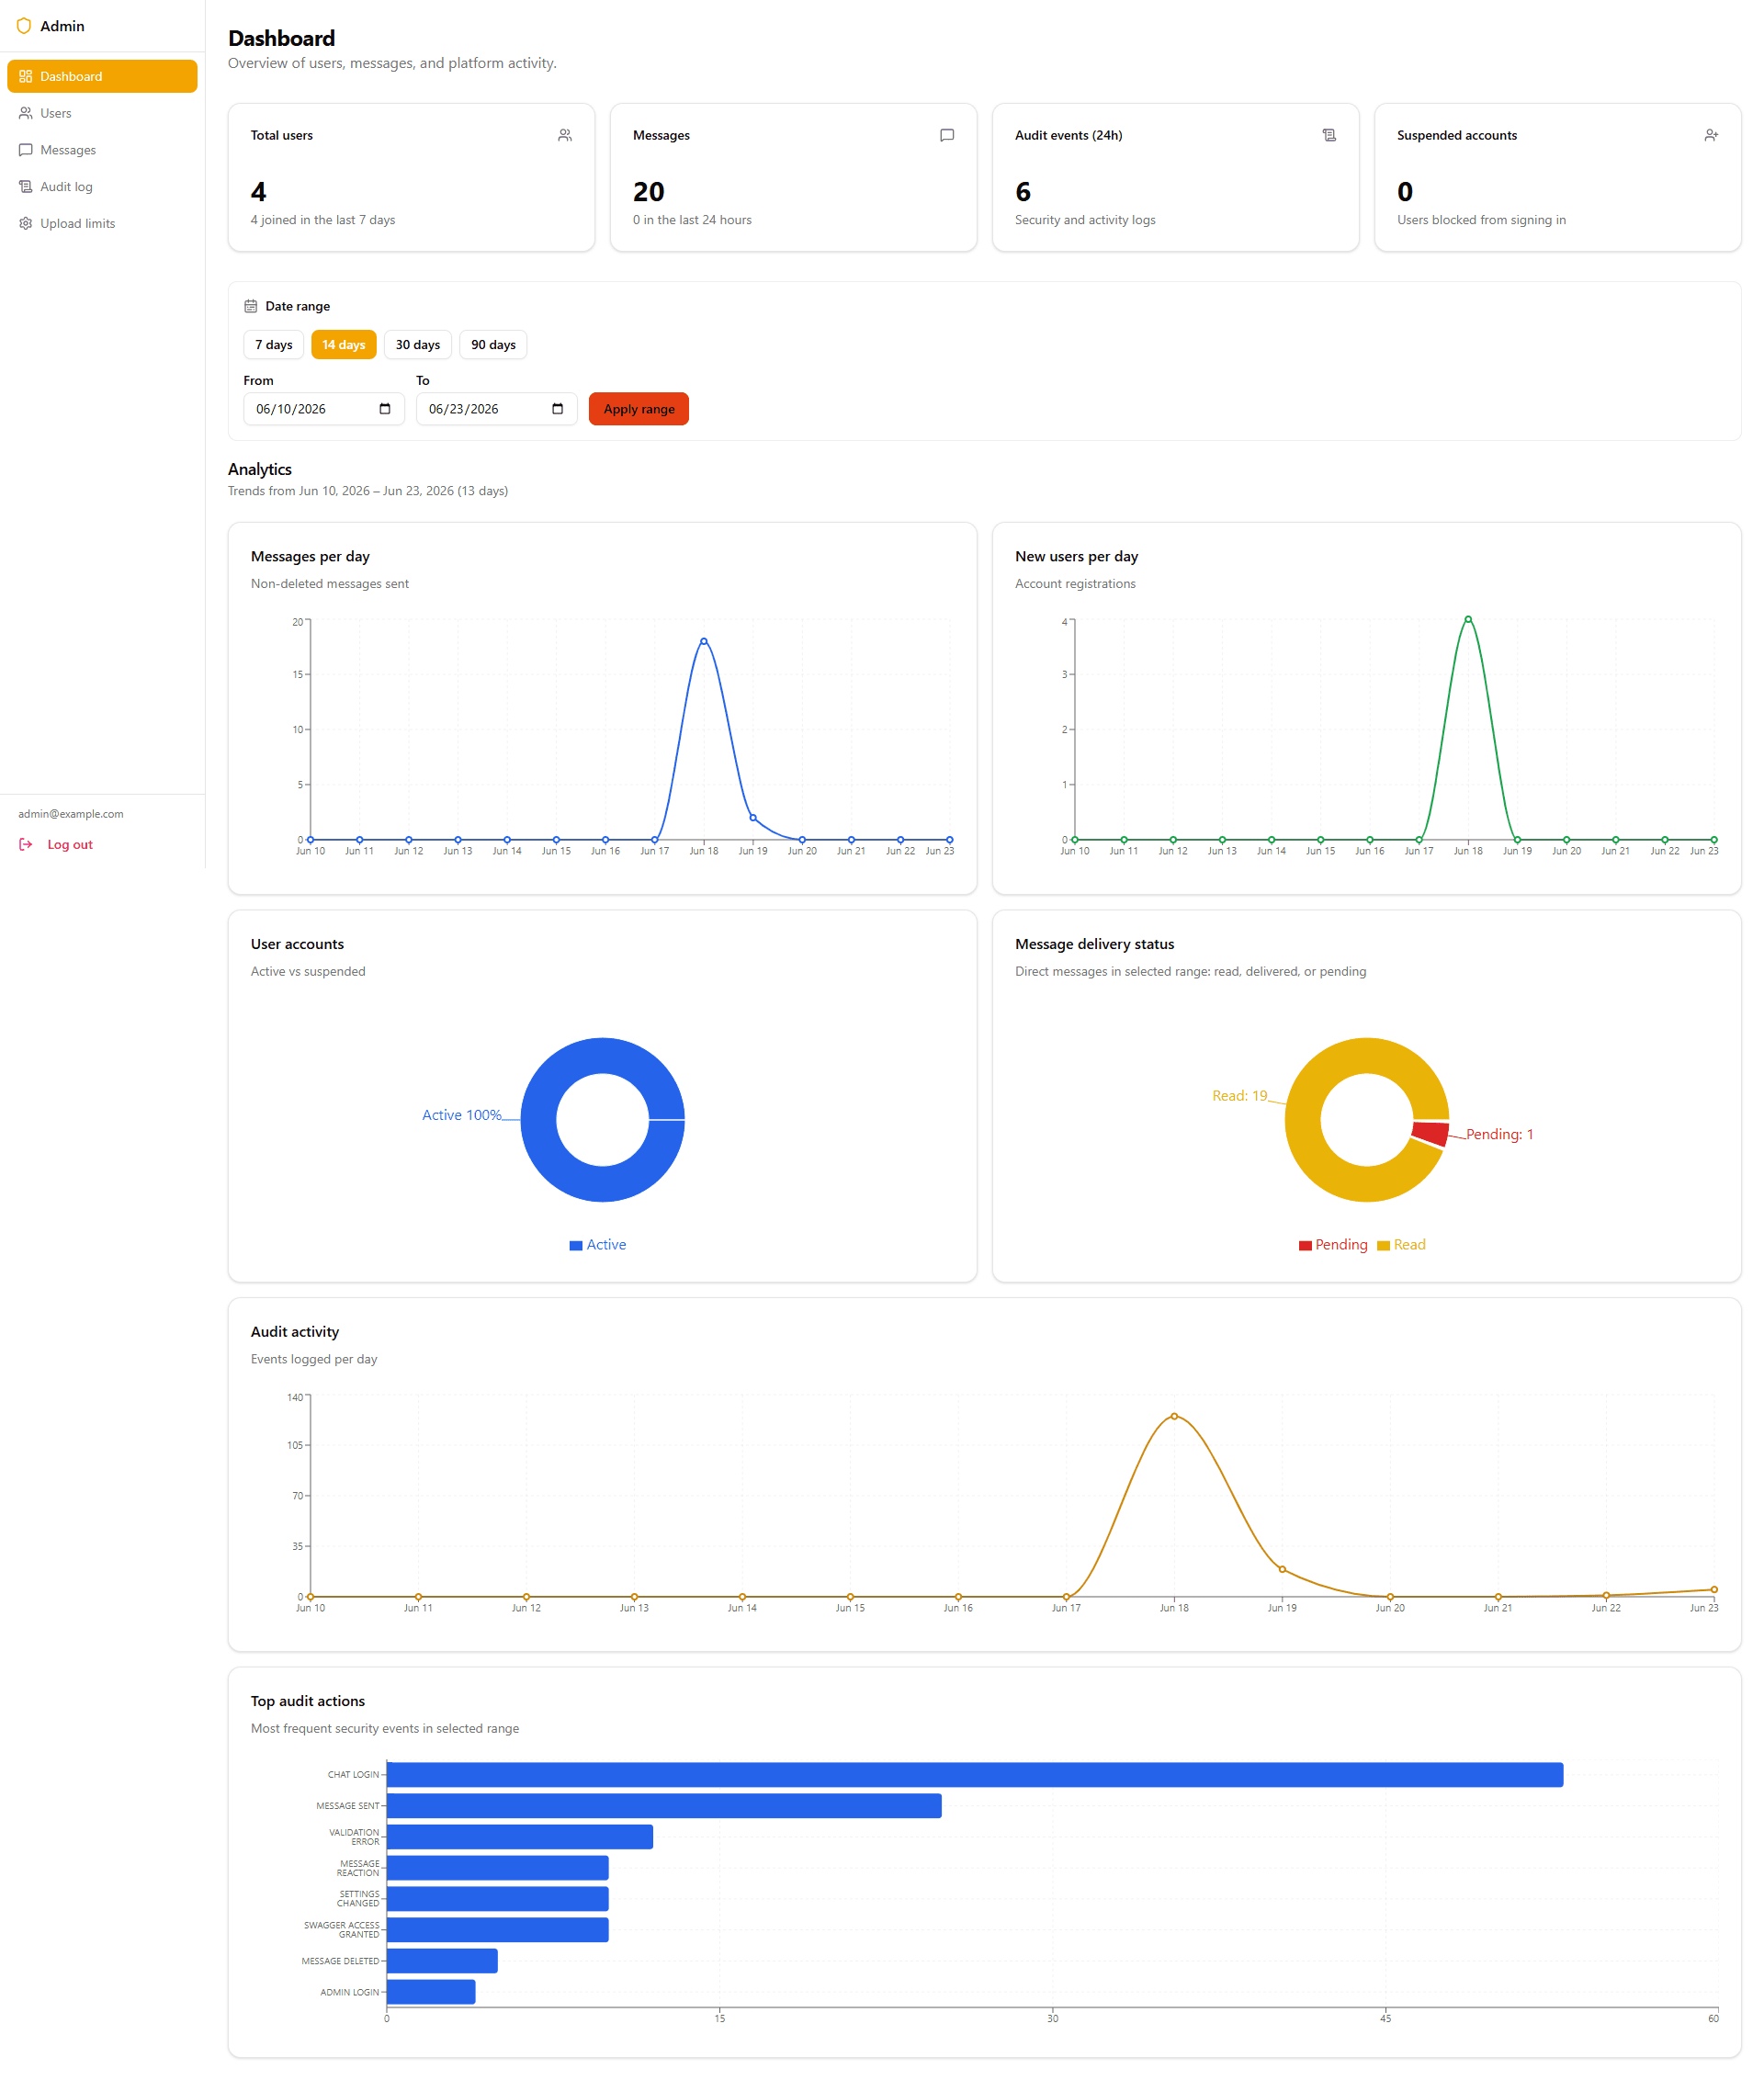Click the Jun 18 peak point on Audit activity chart
Screen dimensions: 1764x2080
pyautogui.click(x=1174, y=1416)
